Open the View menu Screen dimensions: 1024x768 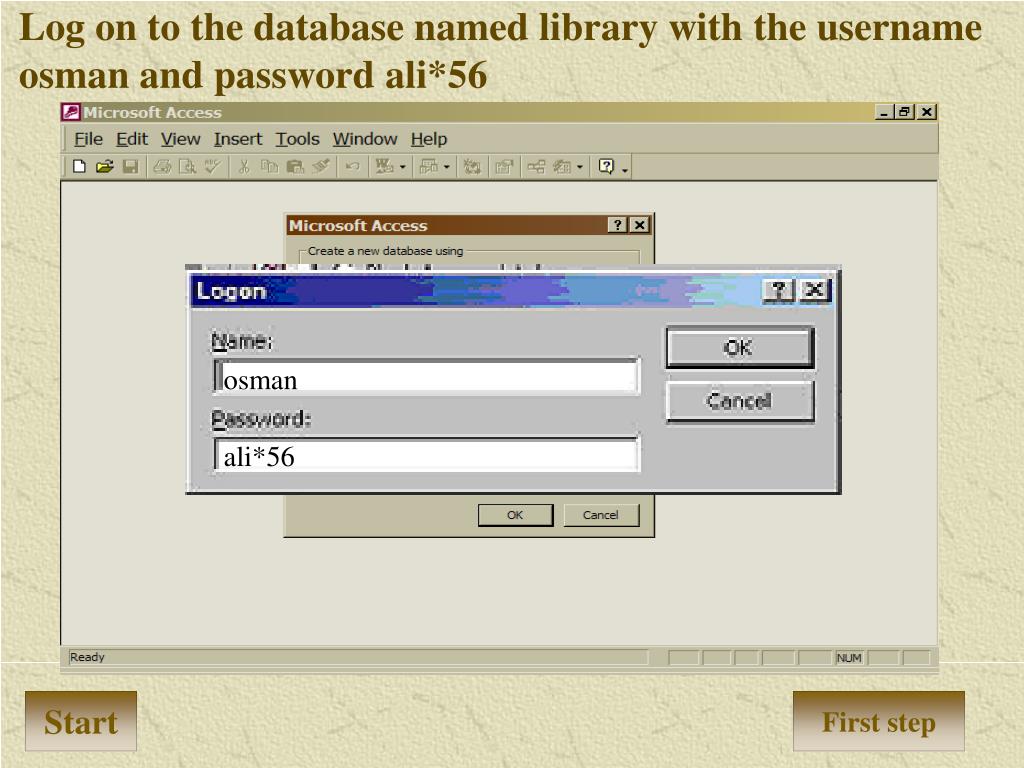(180, 139)
